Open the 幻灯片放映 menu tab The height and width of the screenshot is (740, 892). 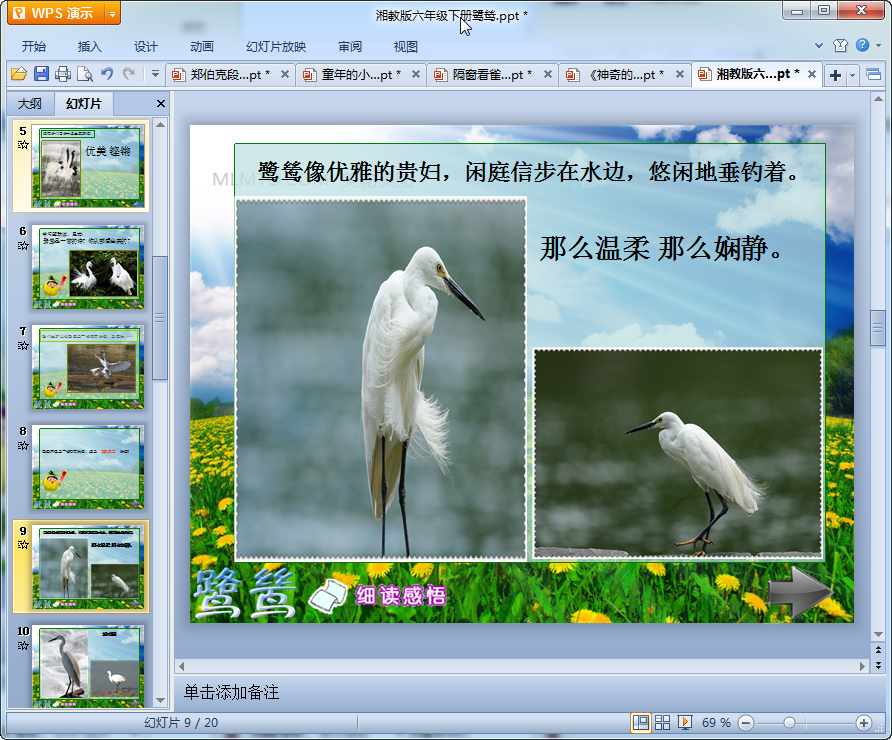click(276, 47)
